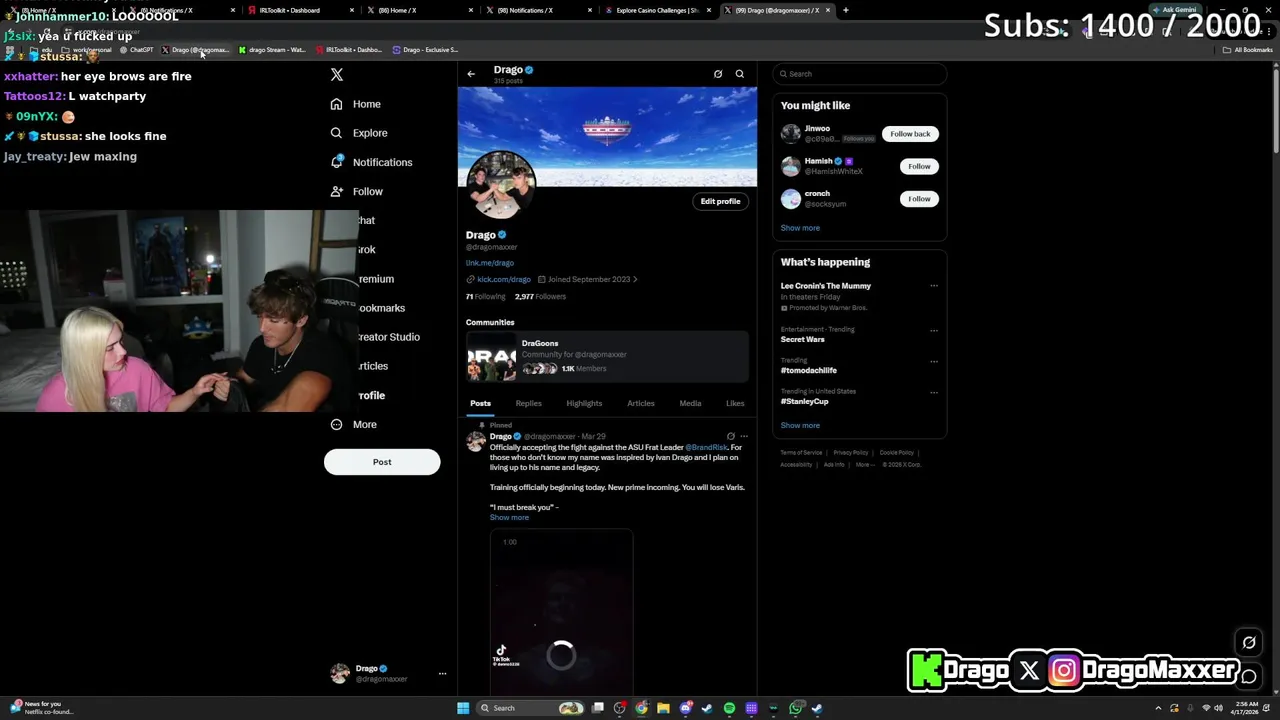Click the Grok icon in the profile header
This screenshot has width=1280, height=720.
[718, 74]
